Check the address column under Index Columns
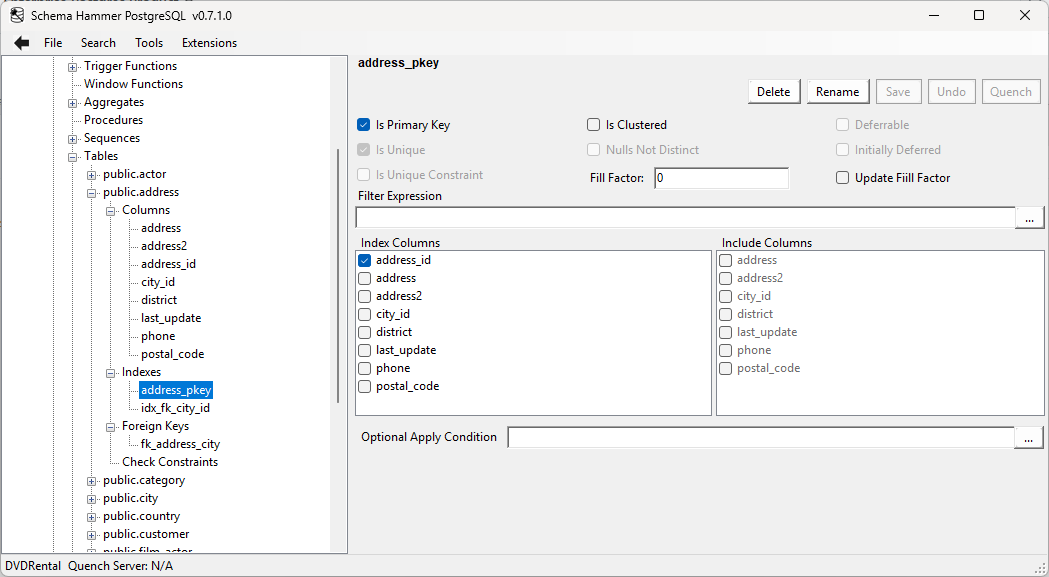1049x577 pixels. pyautogui.click(x=365, y=278)
